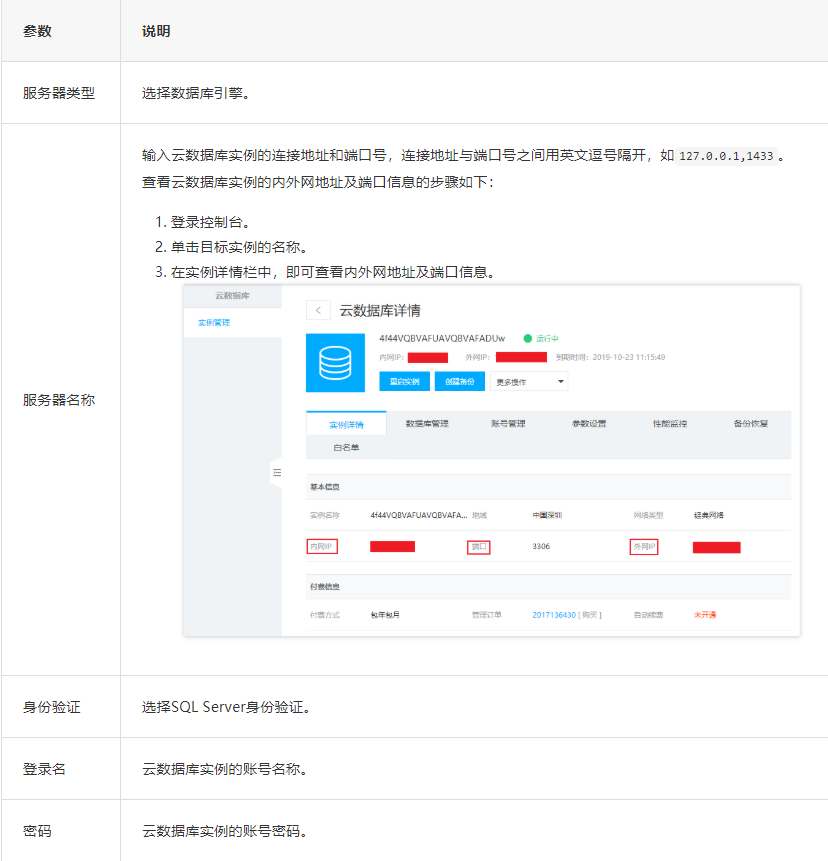This screenshot has height=861, width=828.
Task: Switch to the 白名单 tab
Action: (x=346, y=447)
